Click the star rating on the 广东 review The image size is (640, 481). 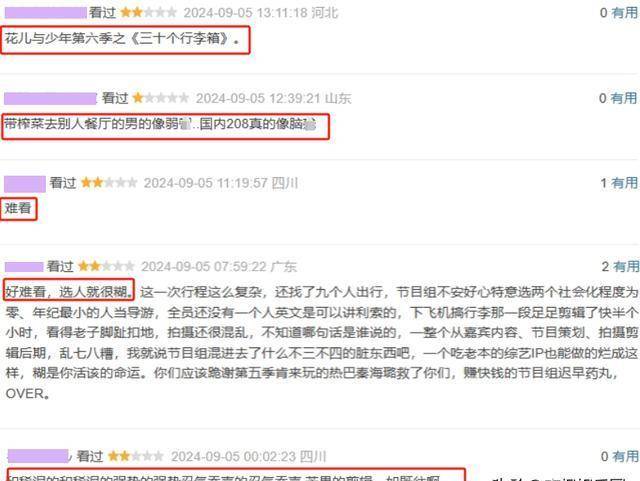[106, 266]
